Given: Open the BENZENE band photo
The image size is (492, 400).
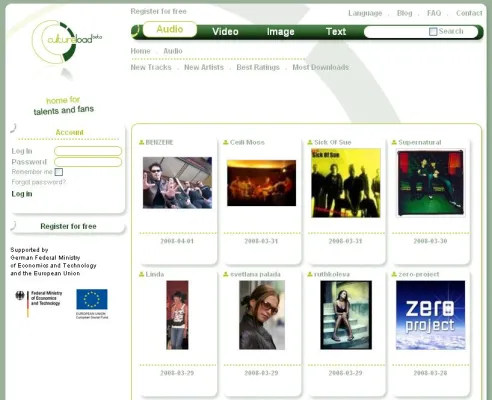Looking at the screenshot, I should (x=177, y=183).
